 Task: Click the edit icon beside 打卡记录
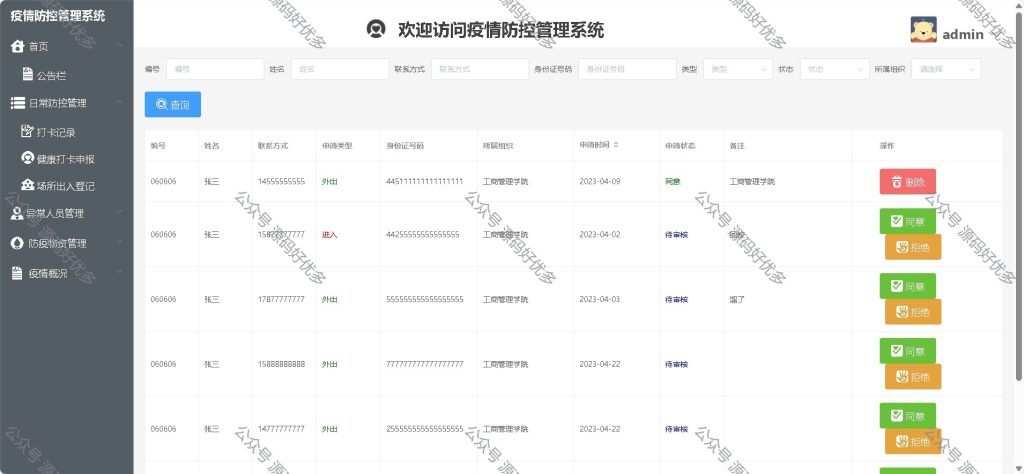click(27, 131)
